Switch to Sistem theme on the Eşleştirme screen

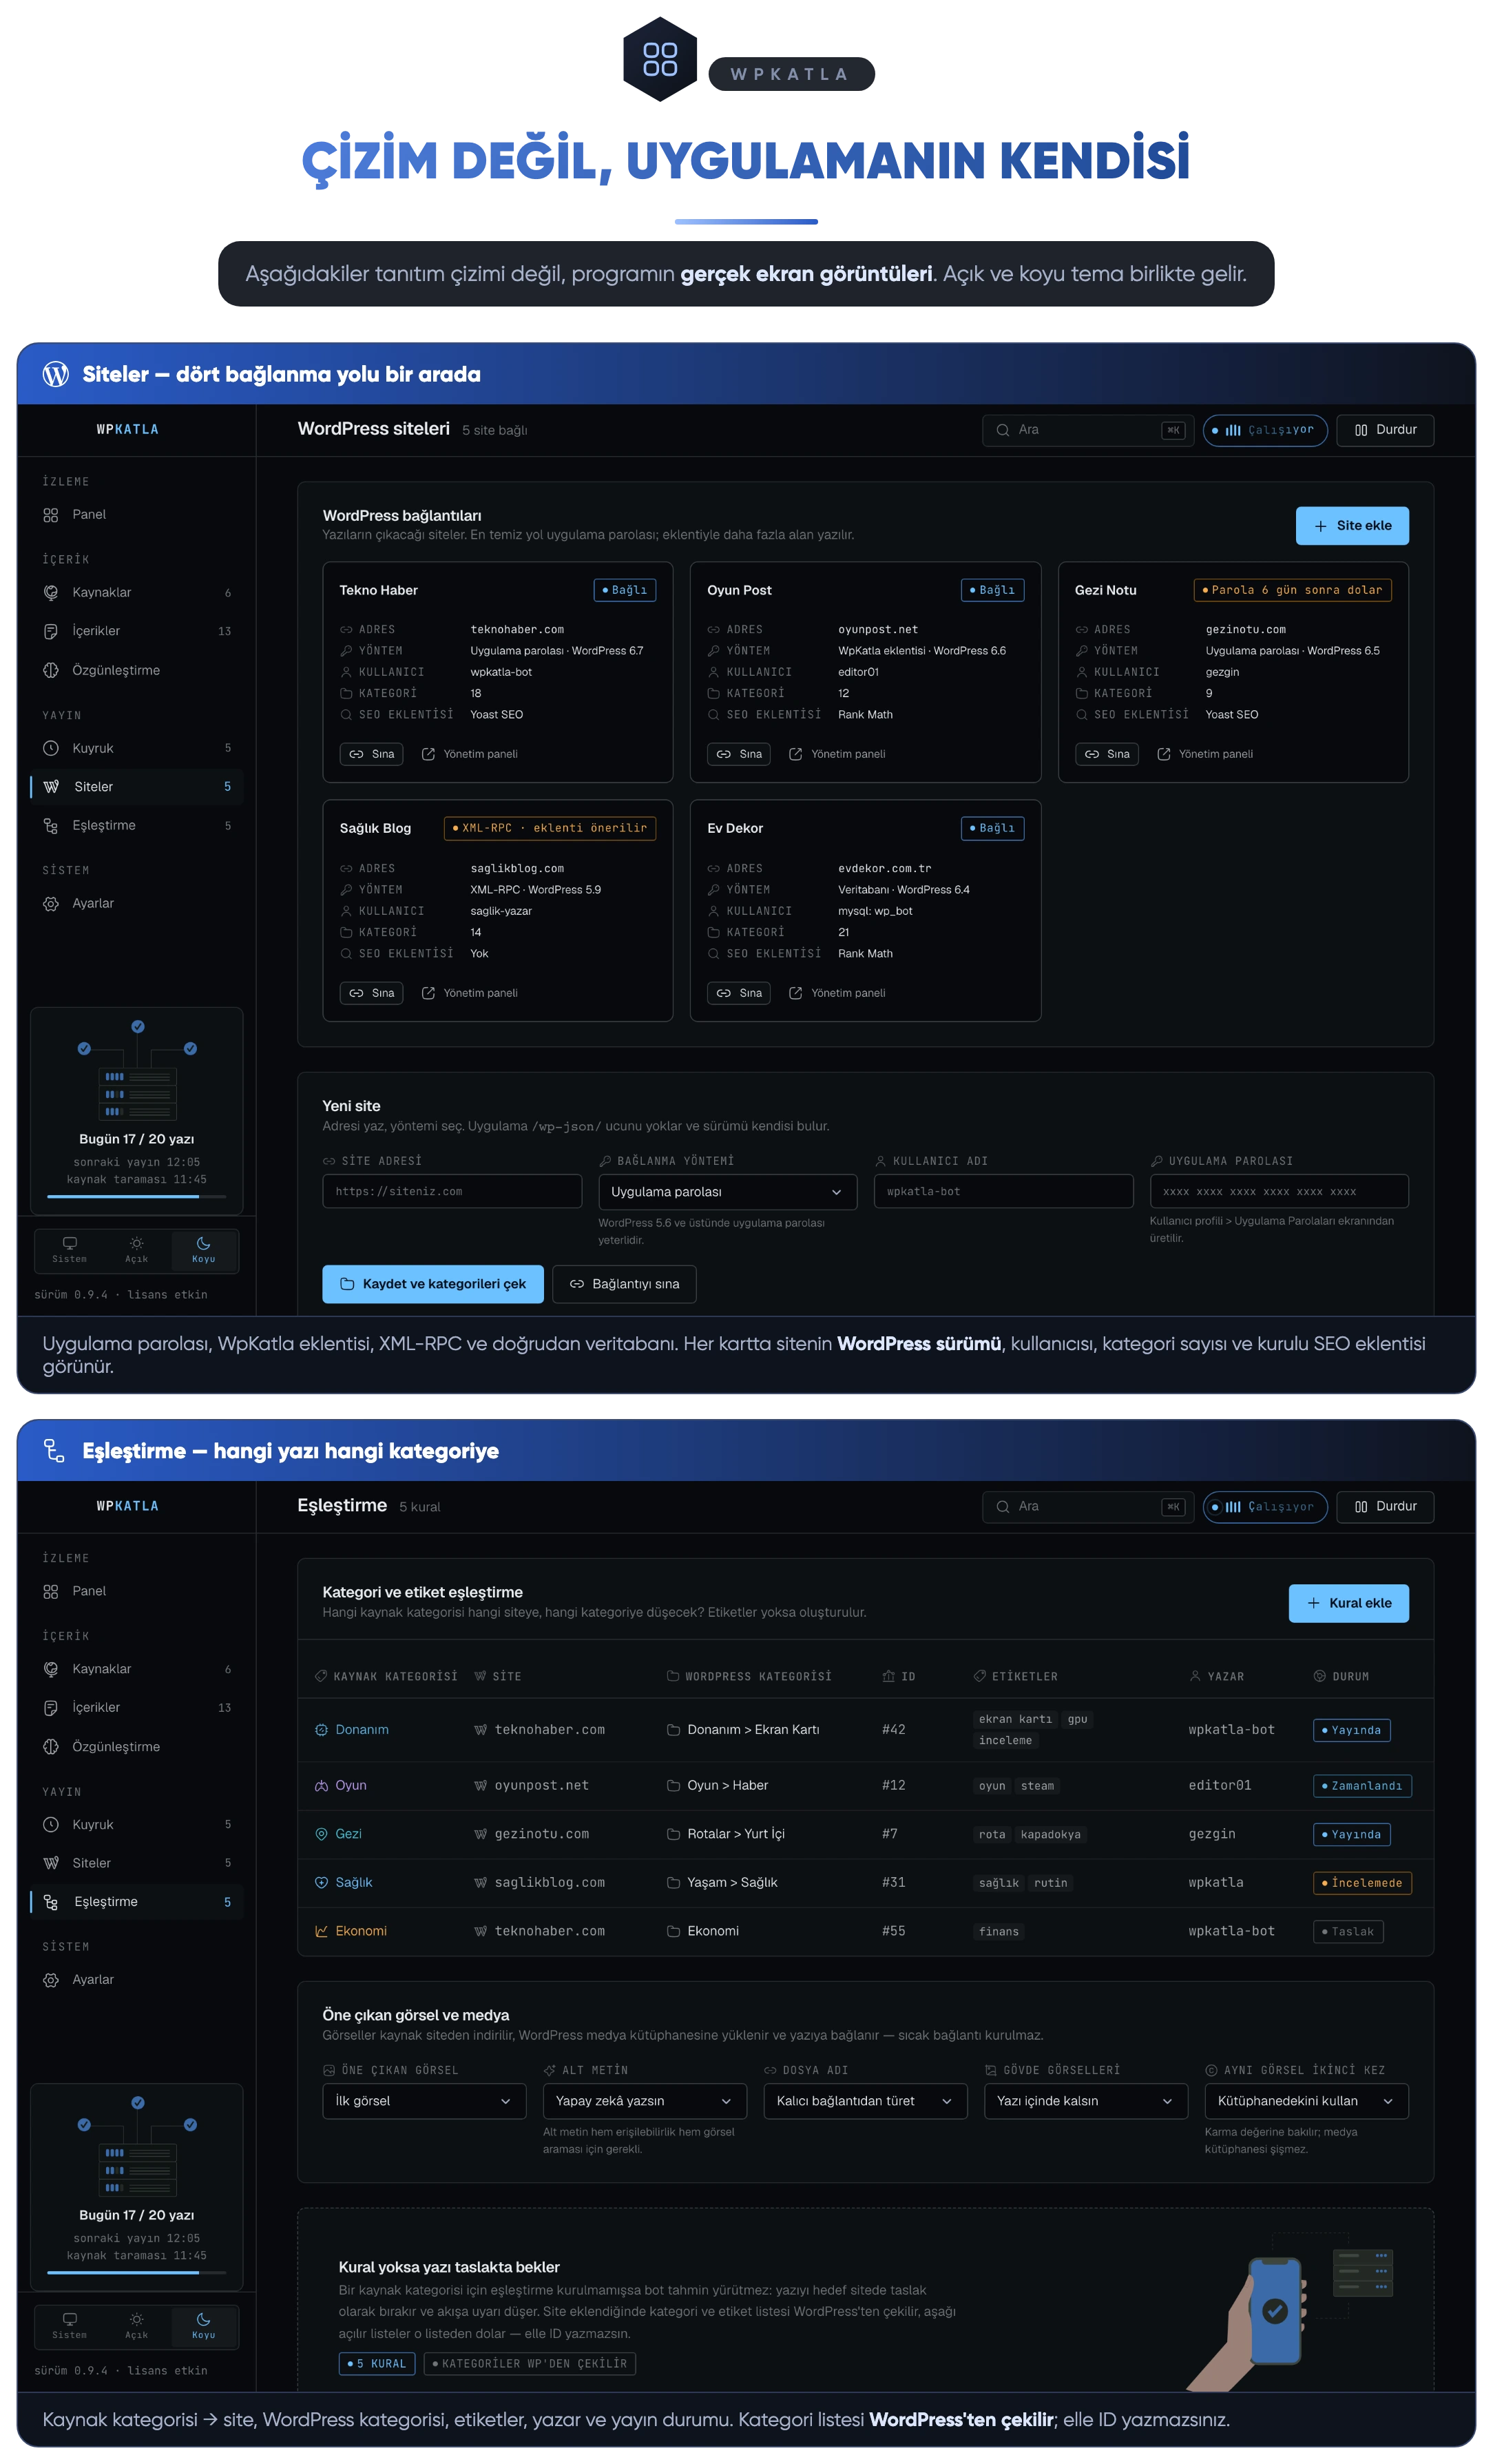(70, 2326)
